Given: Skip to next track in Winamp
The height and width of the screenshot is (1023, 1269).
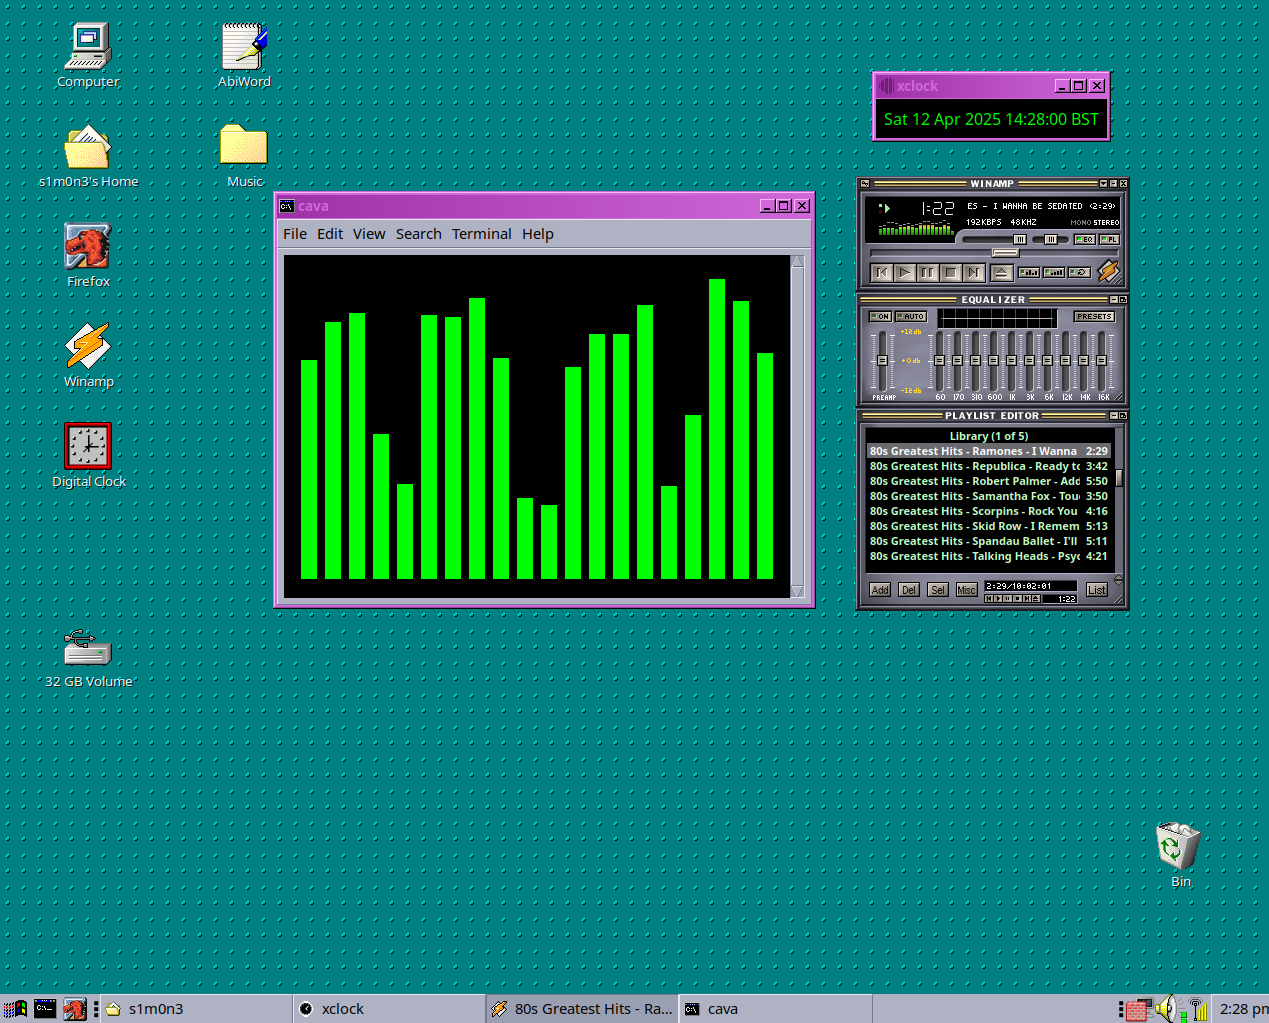Looking at the screenshot, I should click(x=974, y=272).
